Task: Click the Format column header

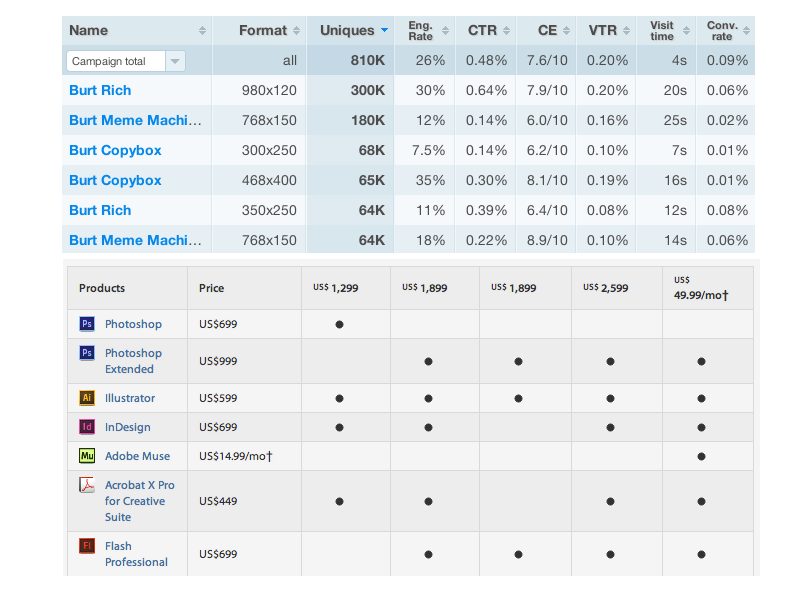Action: tap(265, 30)
